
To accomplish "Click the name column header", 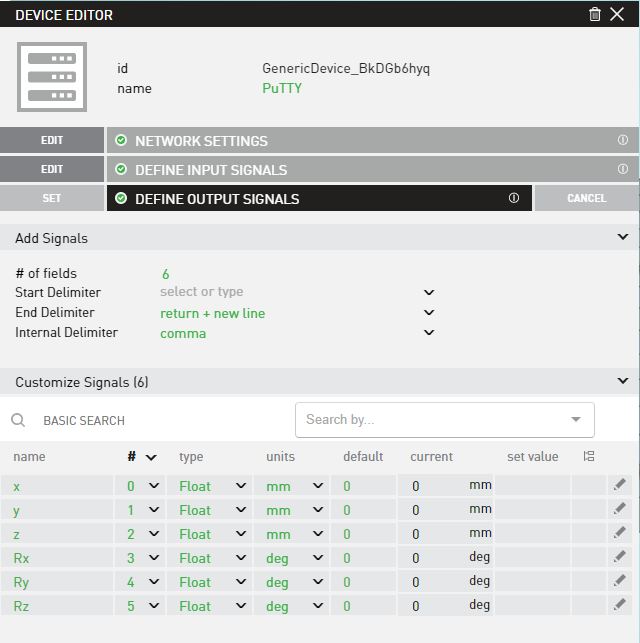I will (29, 456).
